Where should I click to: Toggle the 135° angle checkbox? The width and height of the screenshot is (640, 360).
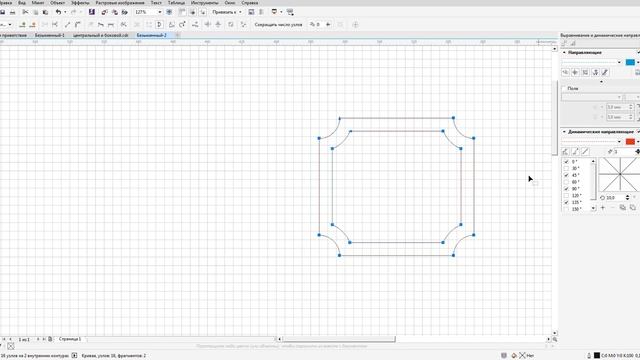pyautogui.click(x=566, y=202)
